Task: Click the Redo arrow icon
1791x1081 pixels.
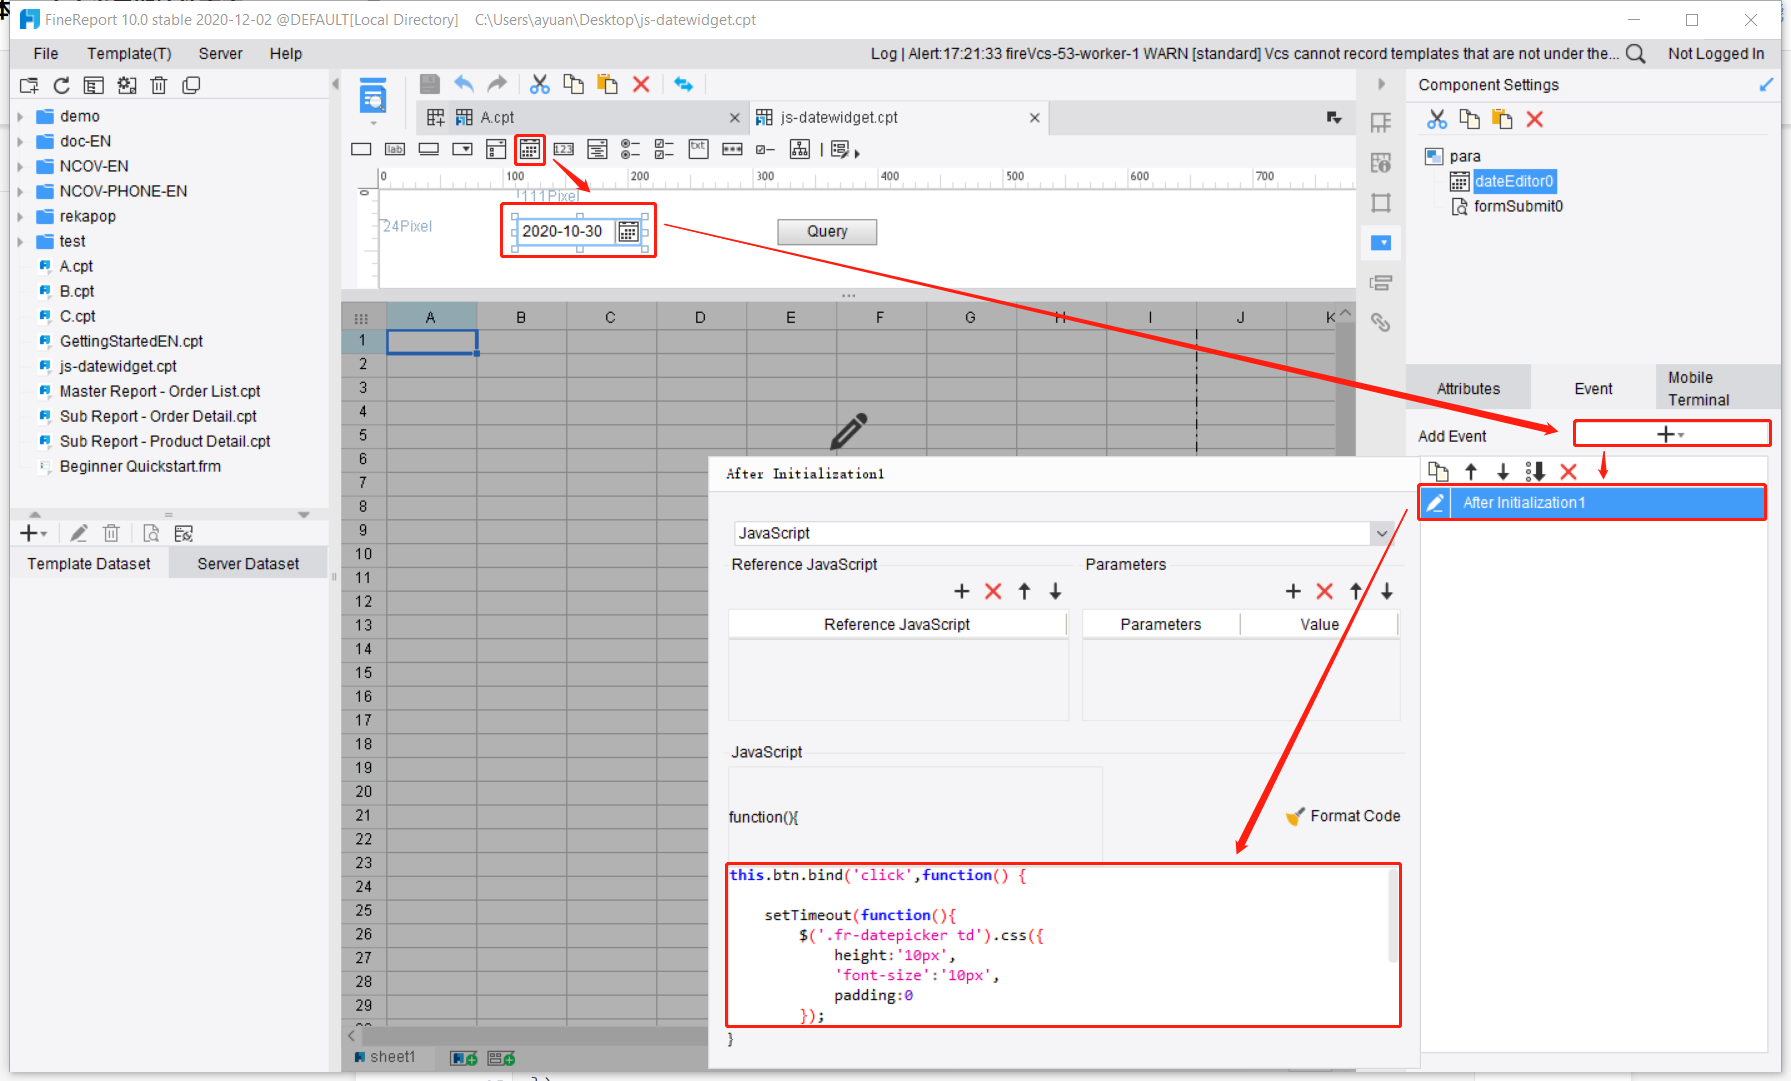Action: tap(497, 84)
